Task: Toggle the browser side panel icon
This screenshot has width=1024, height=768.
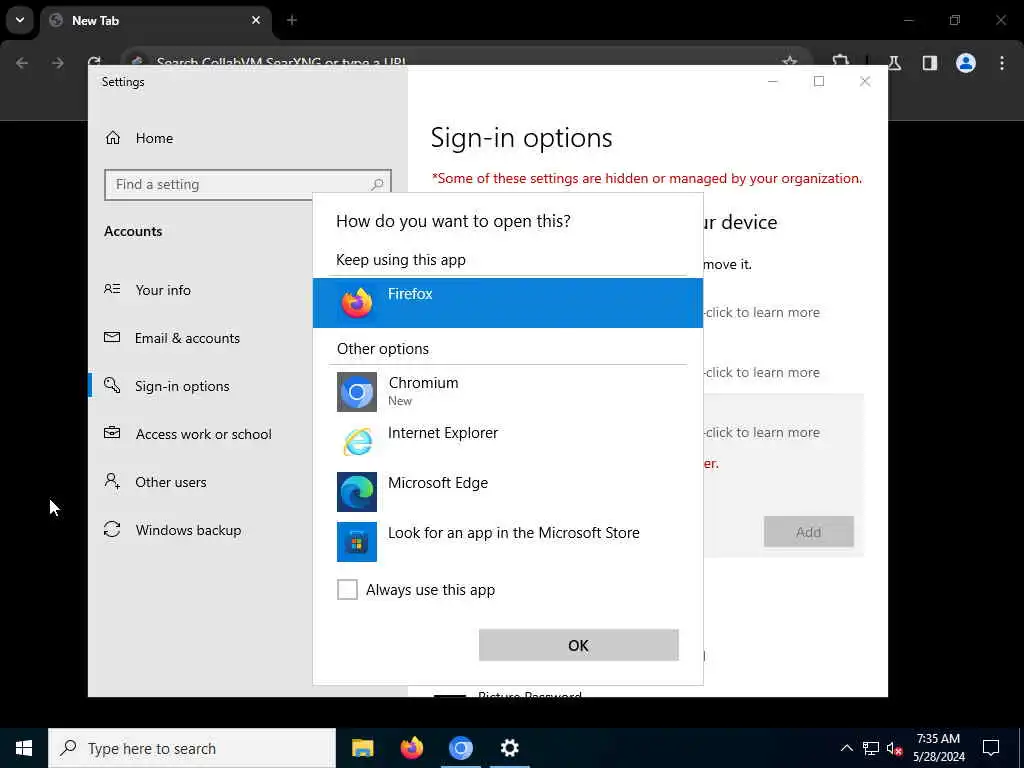Action: tap(930, 63)
